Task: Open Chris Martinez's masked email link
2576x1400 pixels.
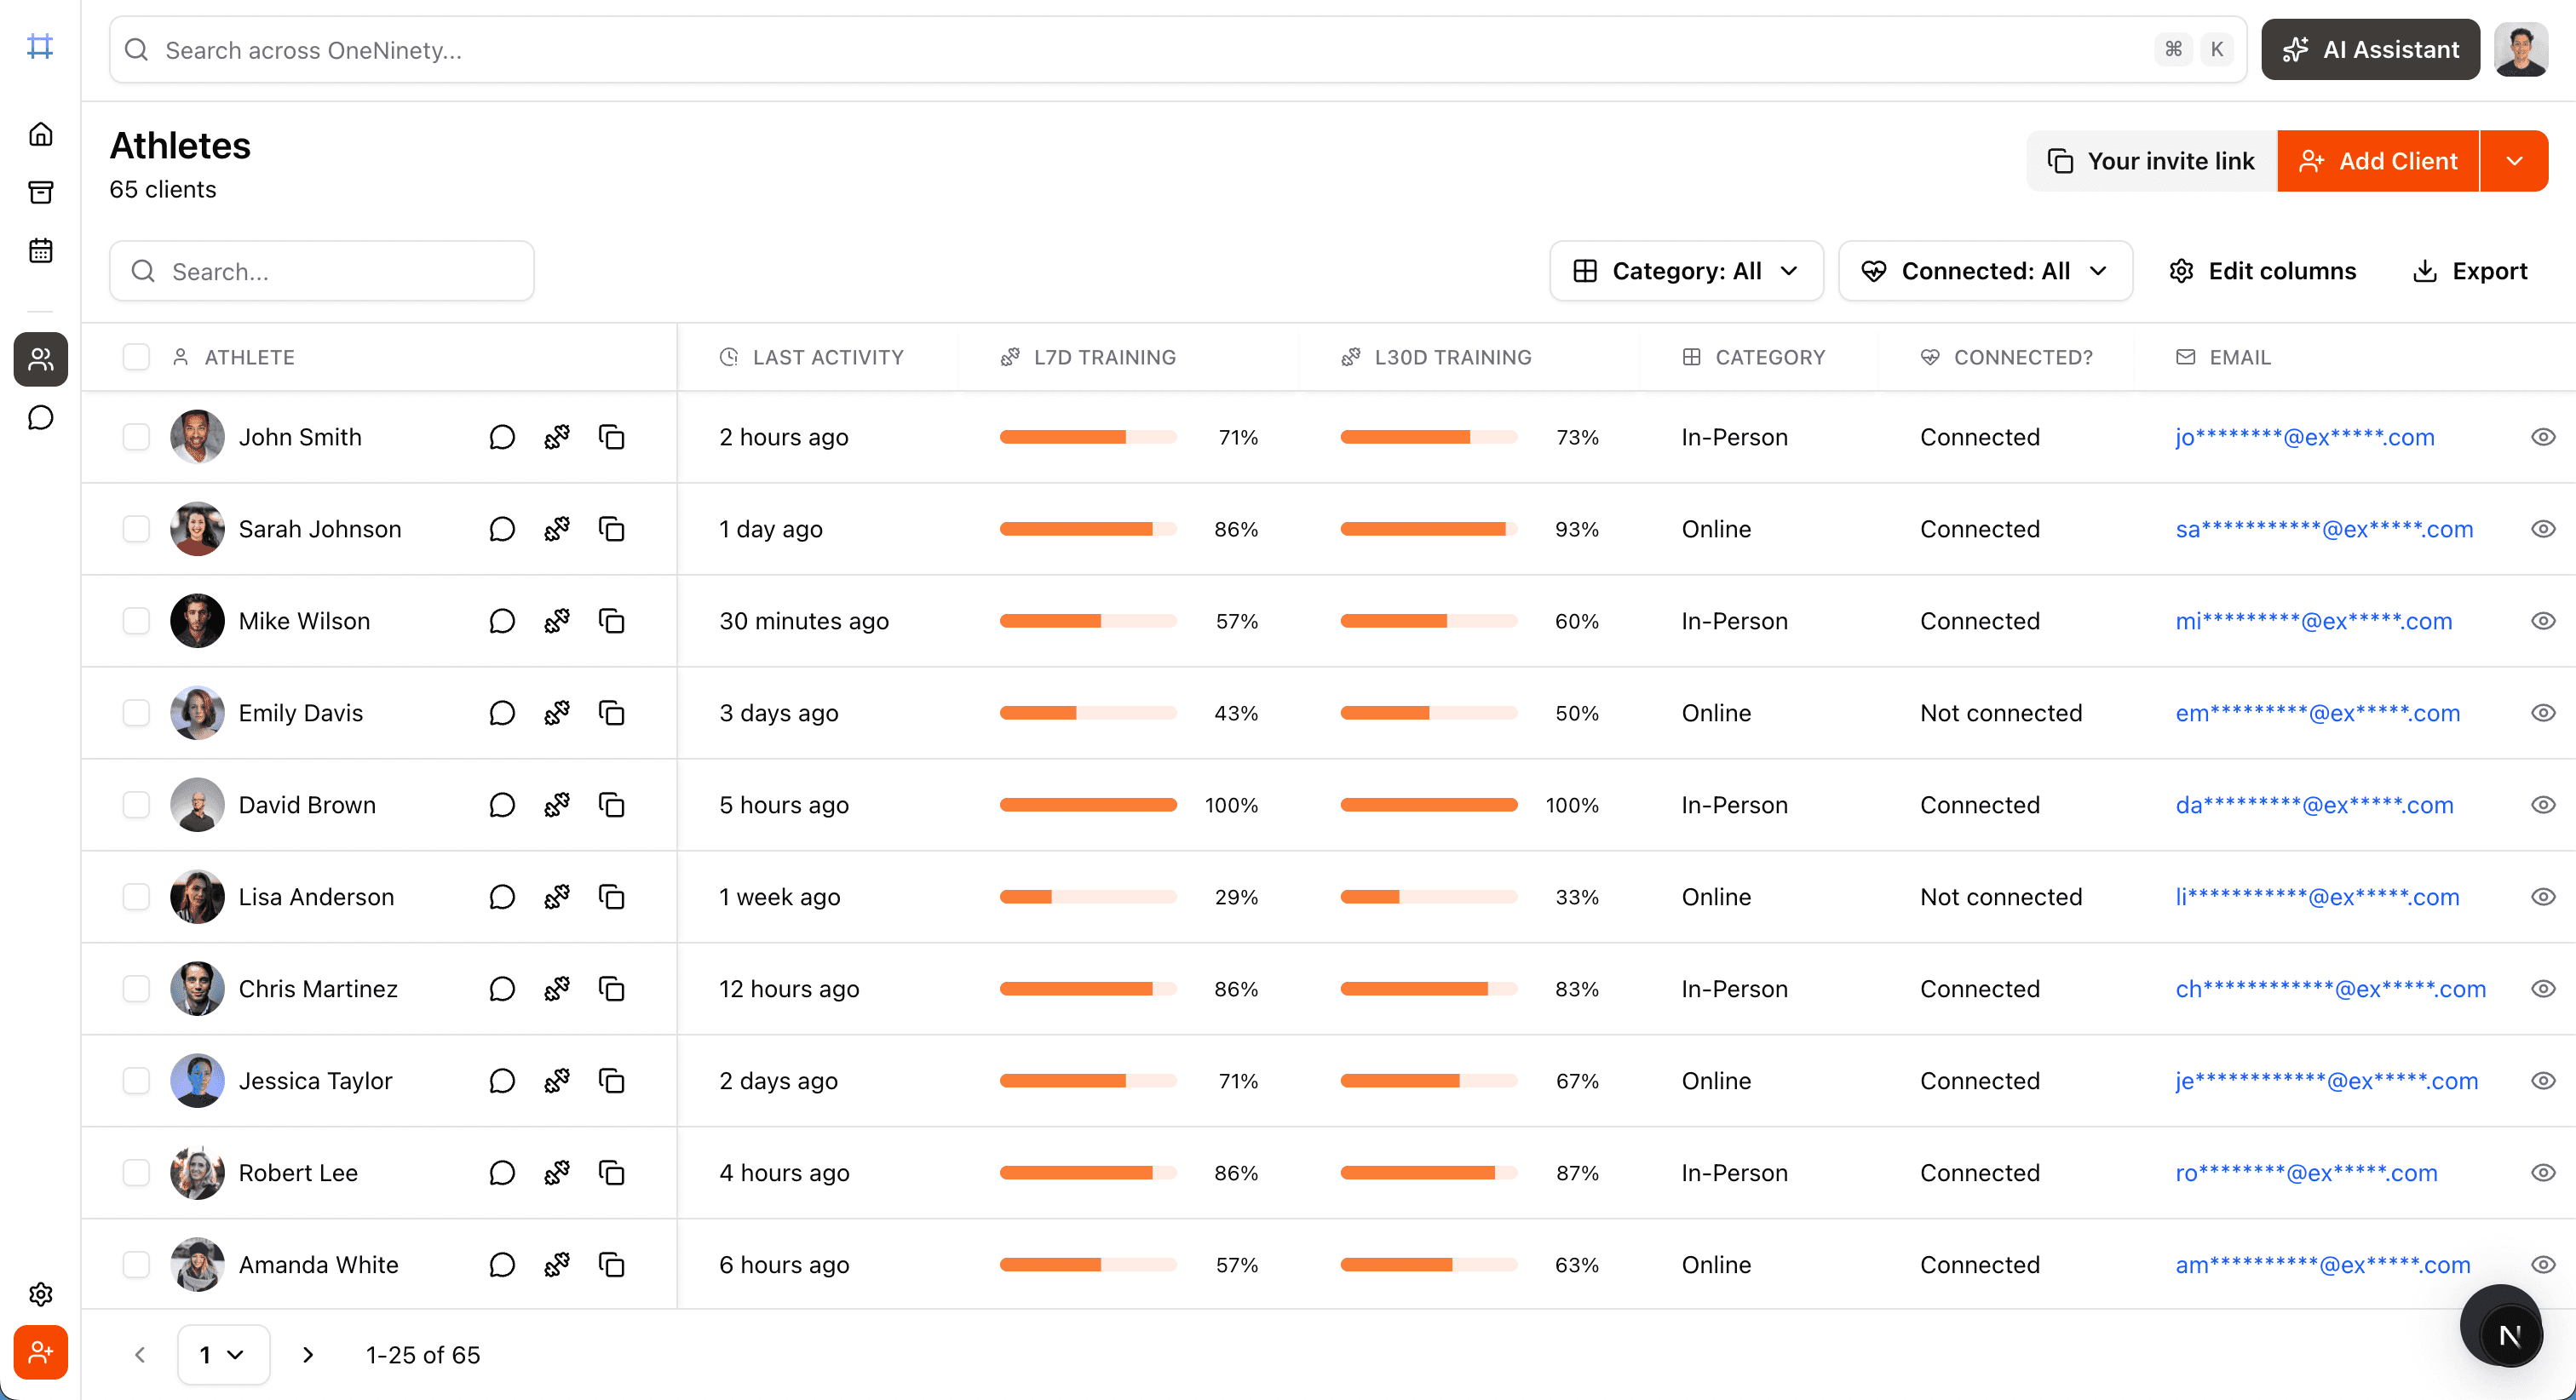Action: coord(2330,989)
